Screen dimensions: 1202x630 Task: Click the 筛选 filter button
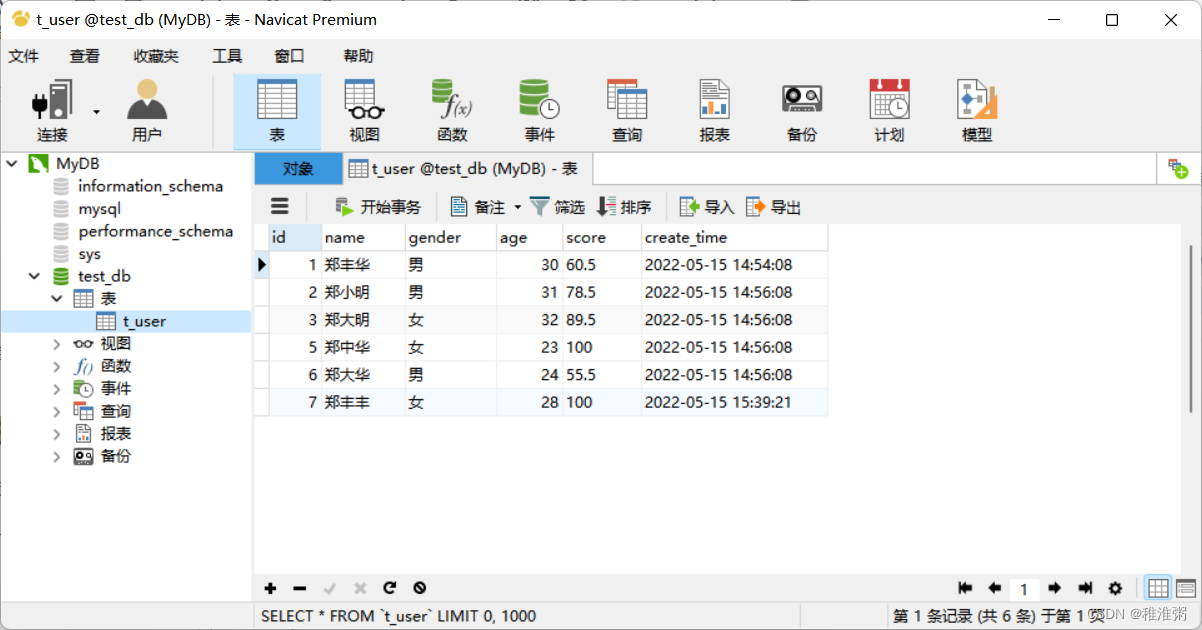(x=557, y=208)
